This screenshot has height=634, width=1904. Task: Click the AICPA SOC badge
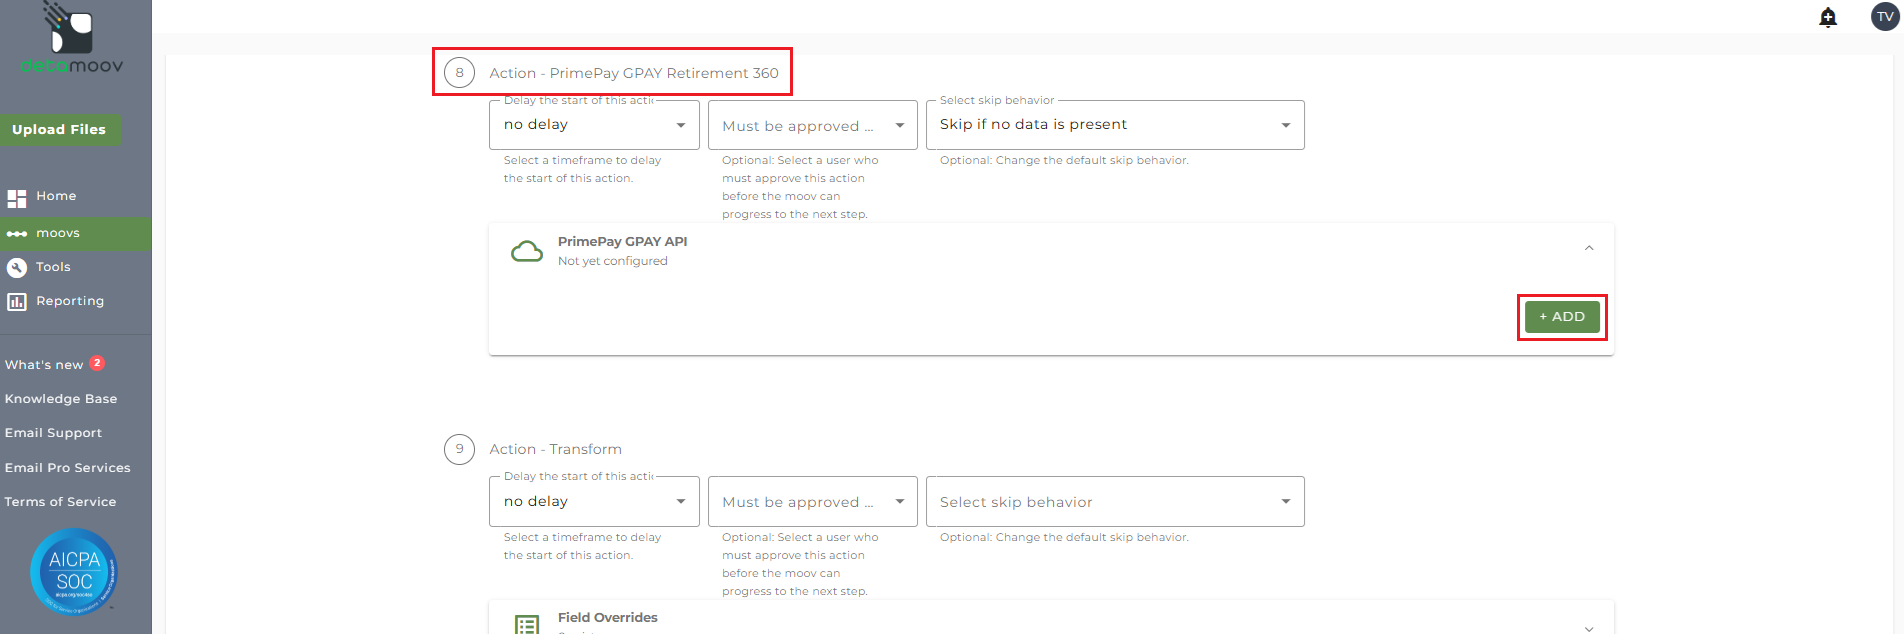74,571
